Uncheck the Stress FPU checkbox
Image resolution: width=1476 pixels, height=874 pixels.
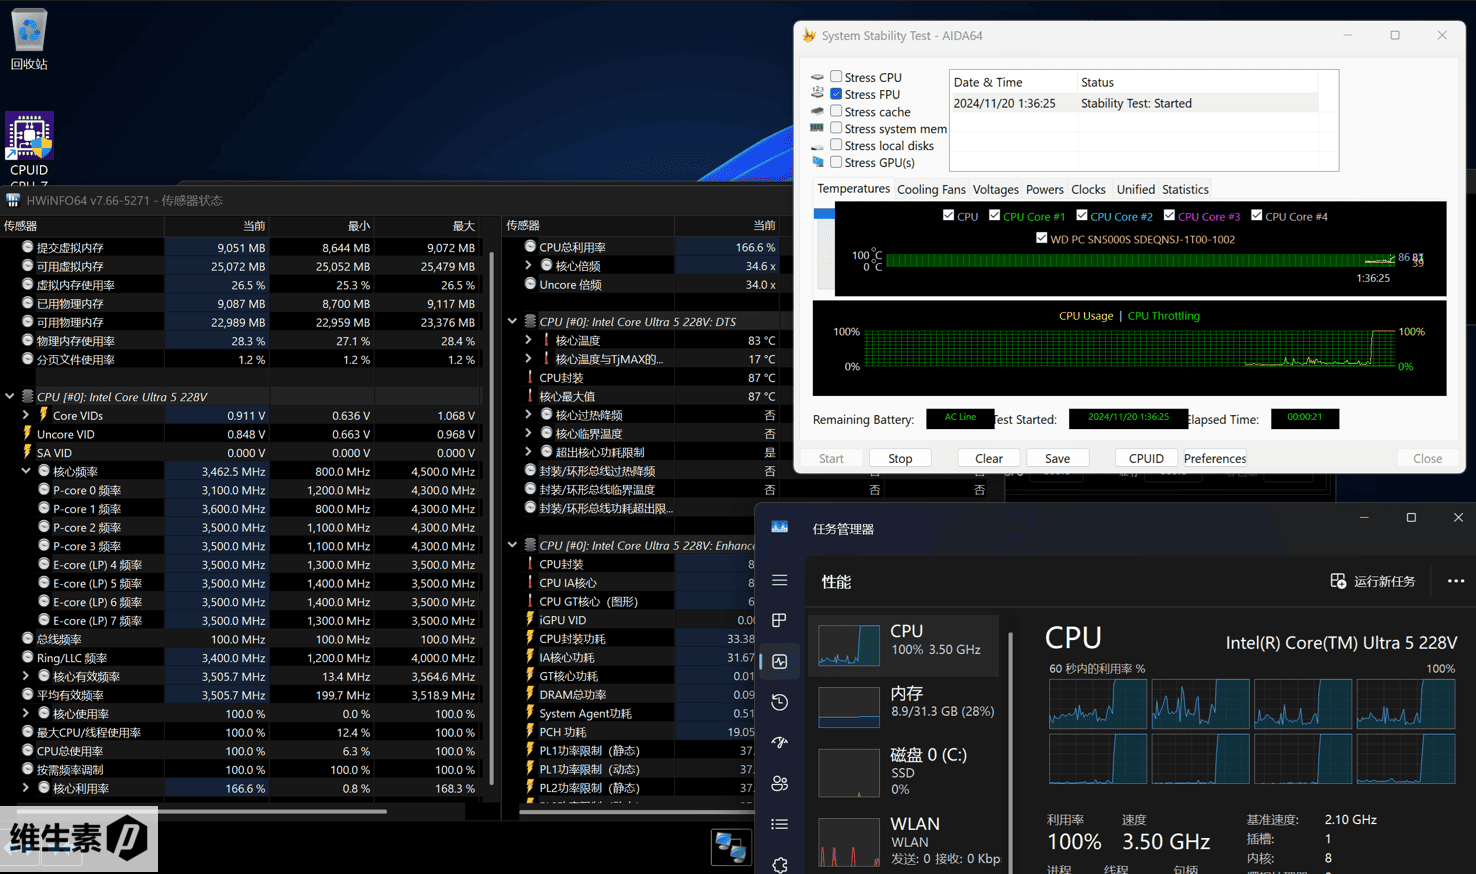click(x=836, y=94)
